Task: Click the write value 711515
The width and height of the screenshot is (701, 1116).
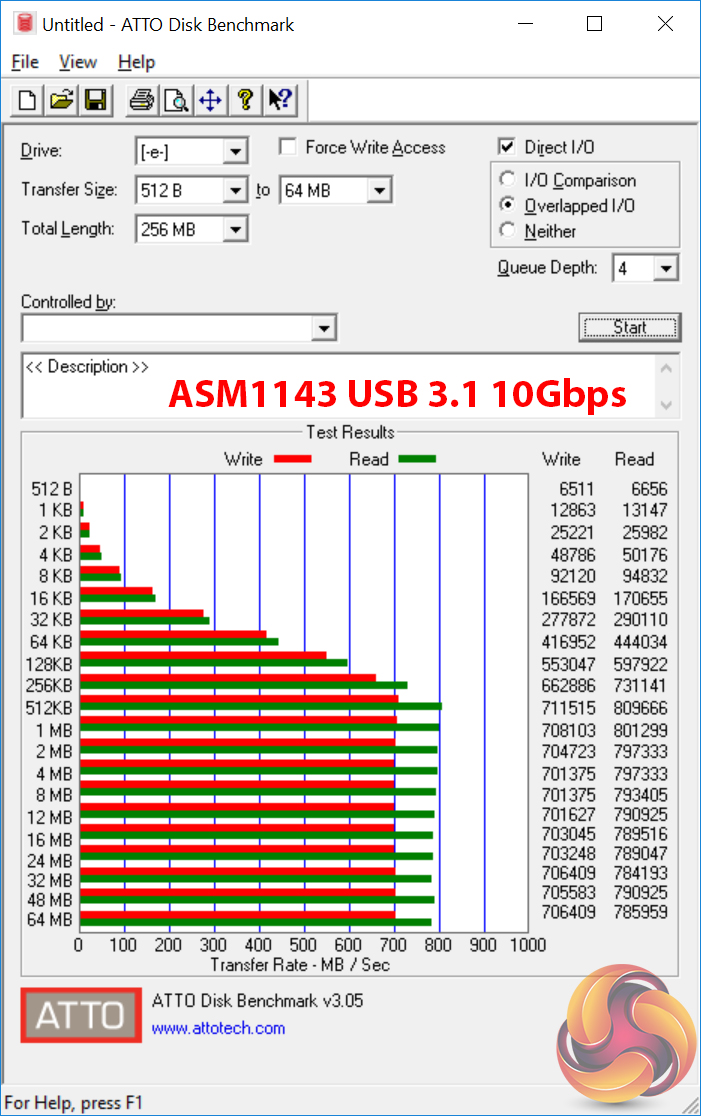Action: pos(569,708)
